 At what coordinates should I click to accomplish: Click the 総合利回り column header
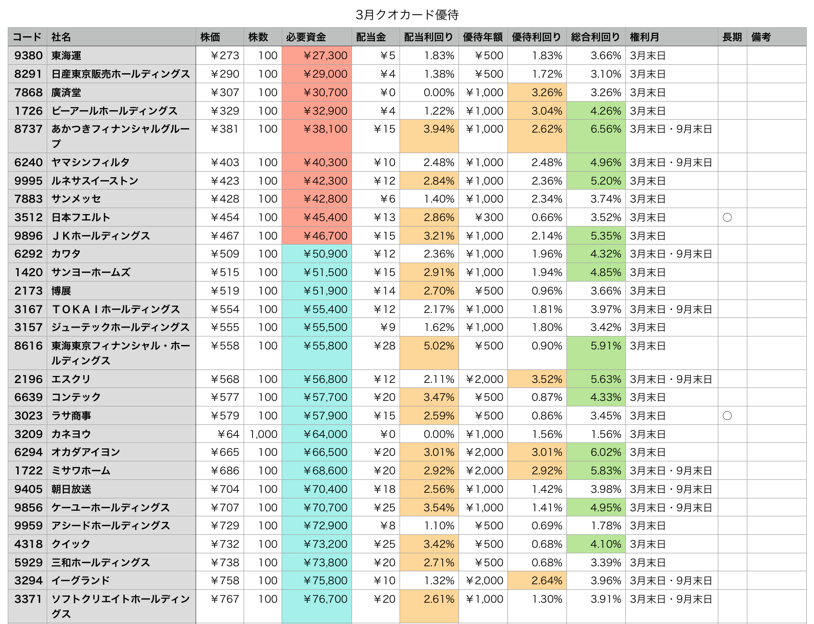coord(595,37)
